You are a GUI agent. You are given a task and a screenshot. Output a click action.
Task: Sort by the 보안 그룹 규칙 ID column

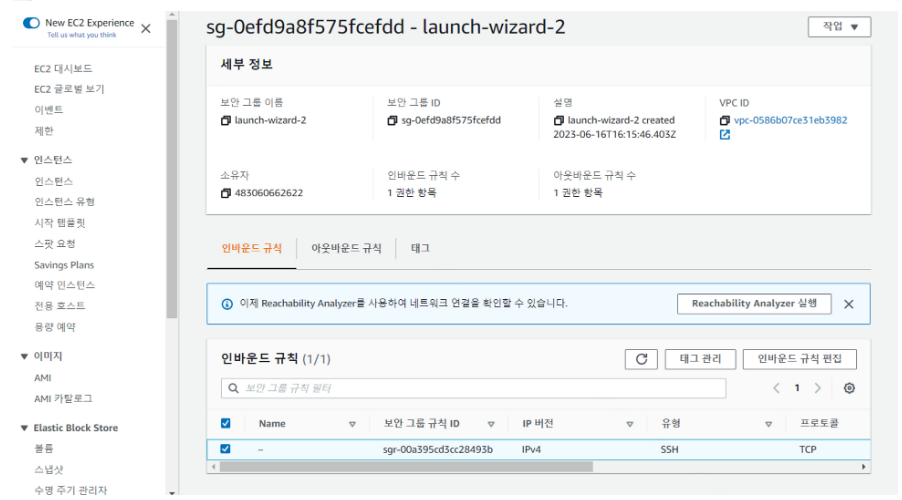[491, 425]
